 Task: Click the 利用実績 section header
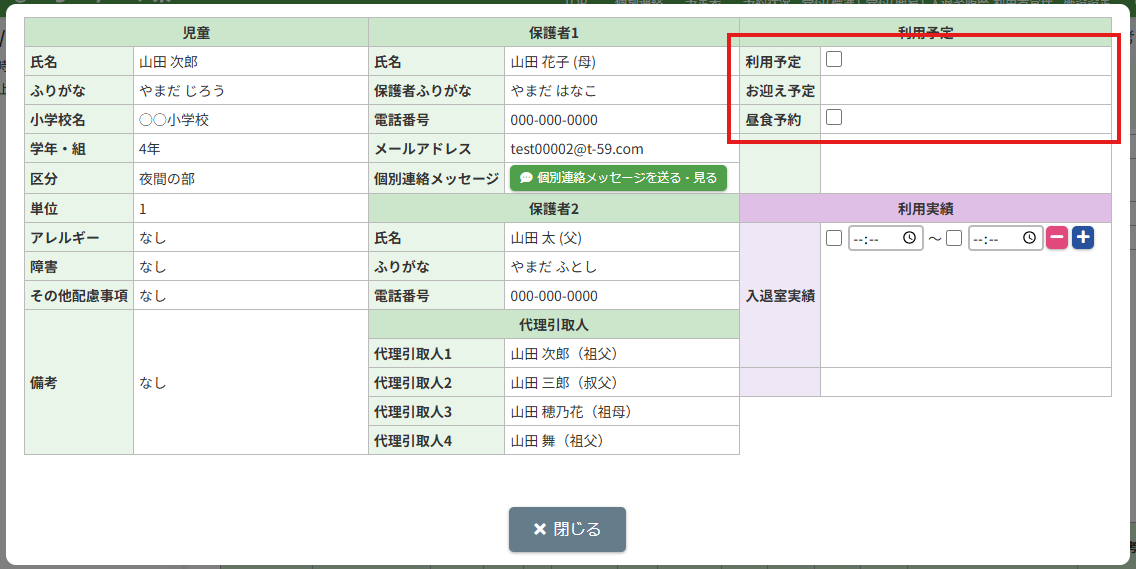pyautogui.click(x=925, y=208)
